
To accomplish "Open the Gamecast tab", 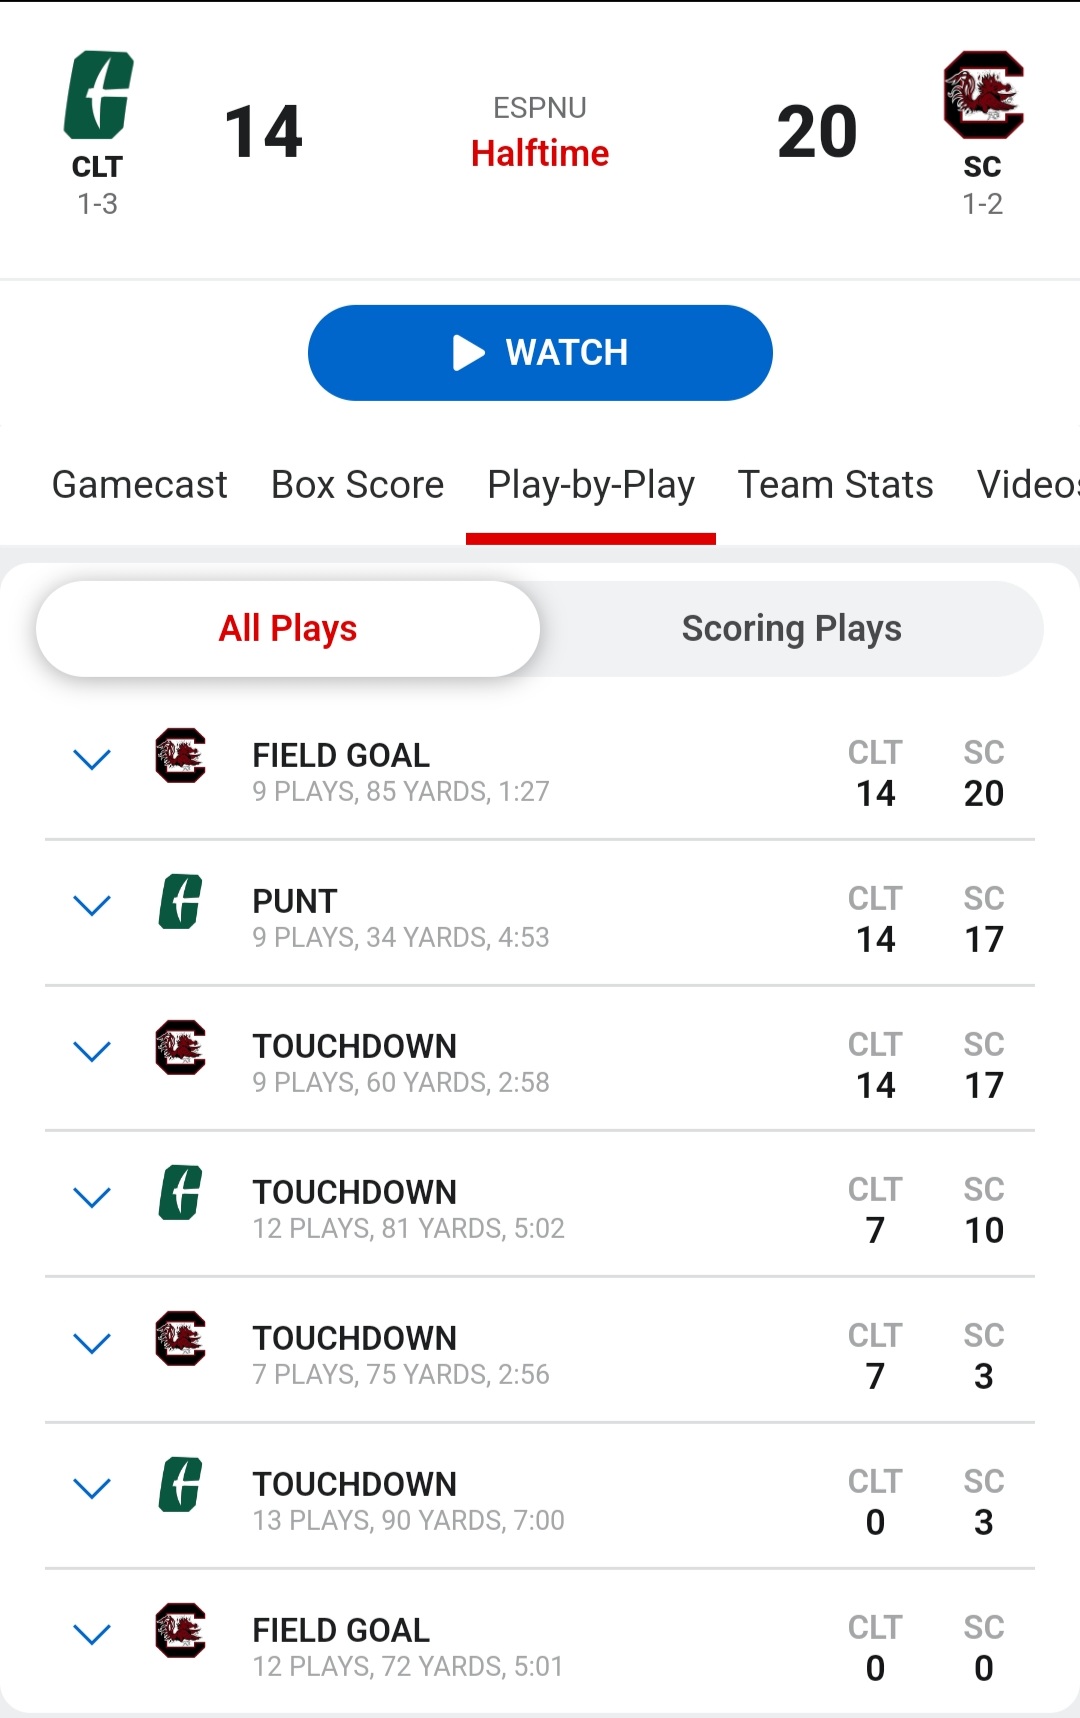I will [140, 485].
